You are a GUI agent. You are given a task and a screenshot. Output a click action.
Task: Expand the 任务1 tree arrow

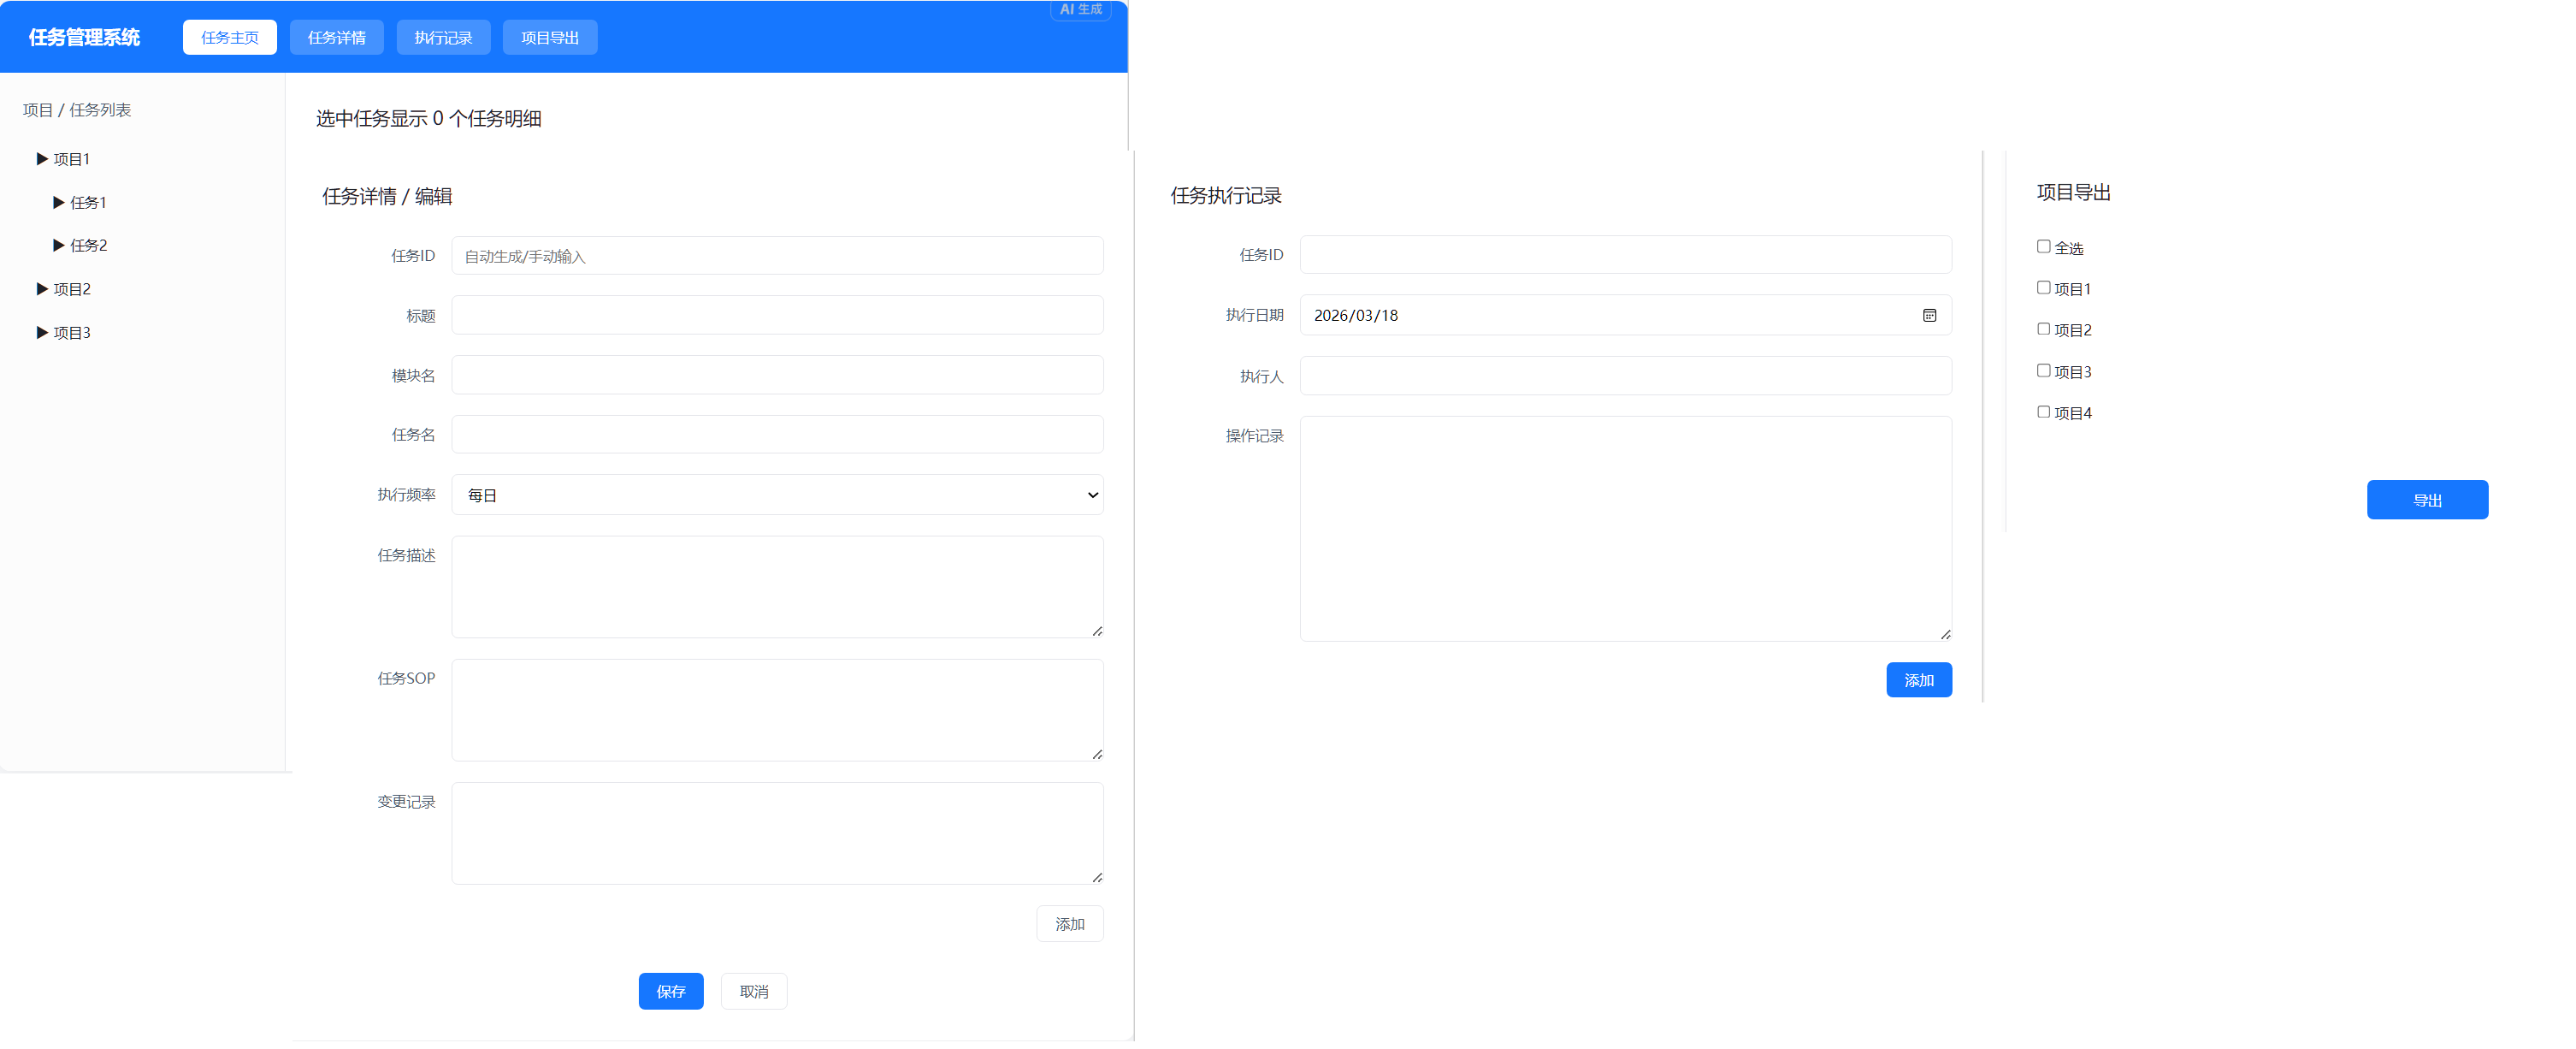[x=59, y=202]
